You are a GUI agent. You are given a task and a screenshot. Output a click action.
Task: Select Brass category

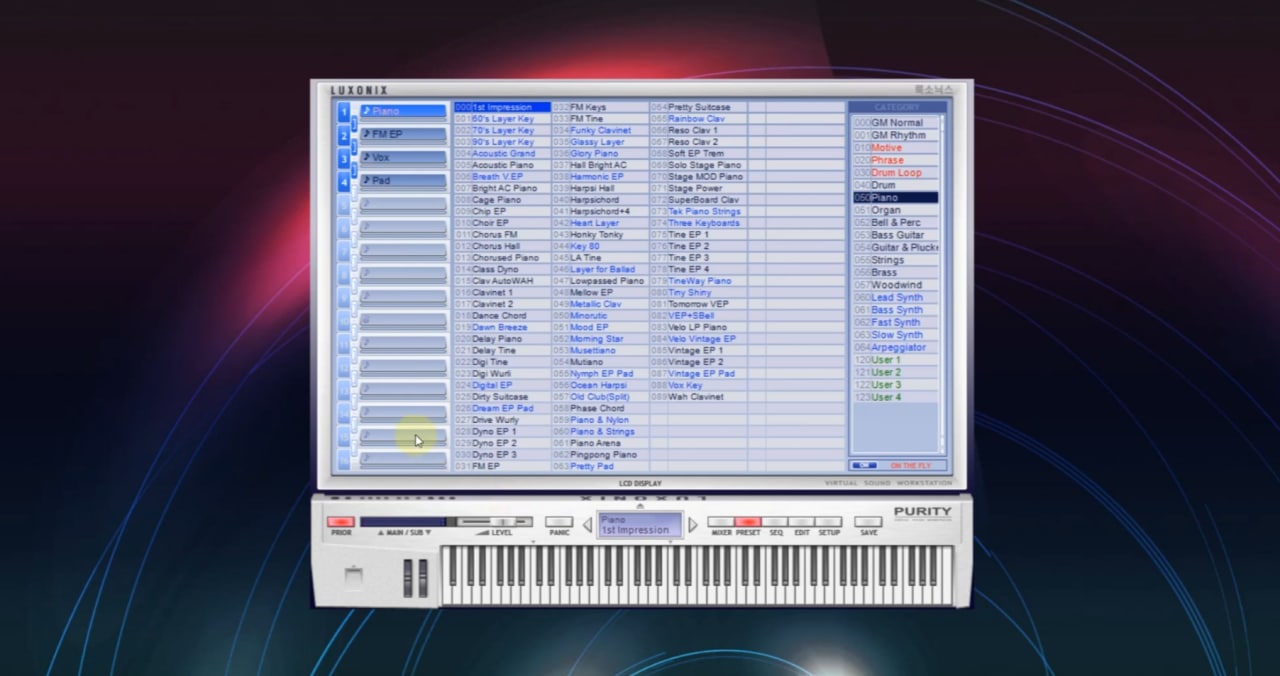coord(895,272)
